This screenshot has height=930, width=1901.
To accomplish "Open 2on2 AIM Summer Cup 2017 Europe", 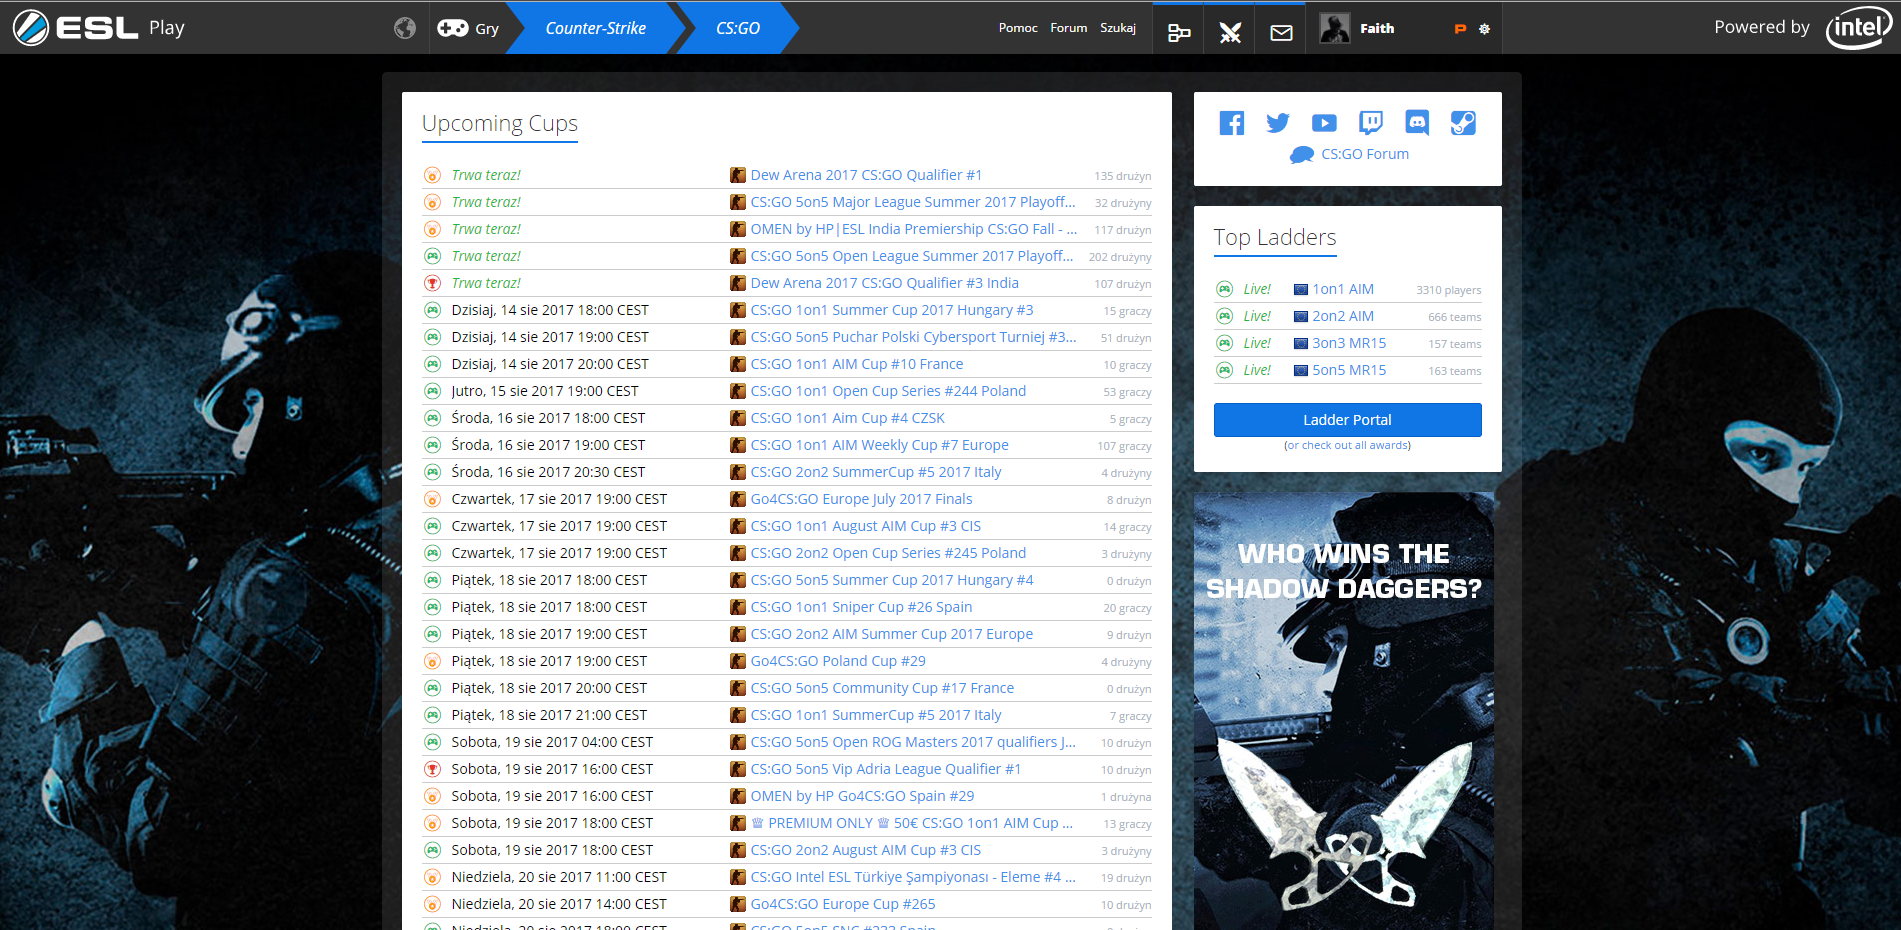I will [x=892, y=634].
